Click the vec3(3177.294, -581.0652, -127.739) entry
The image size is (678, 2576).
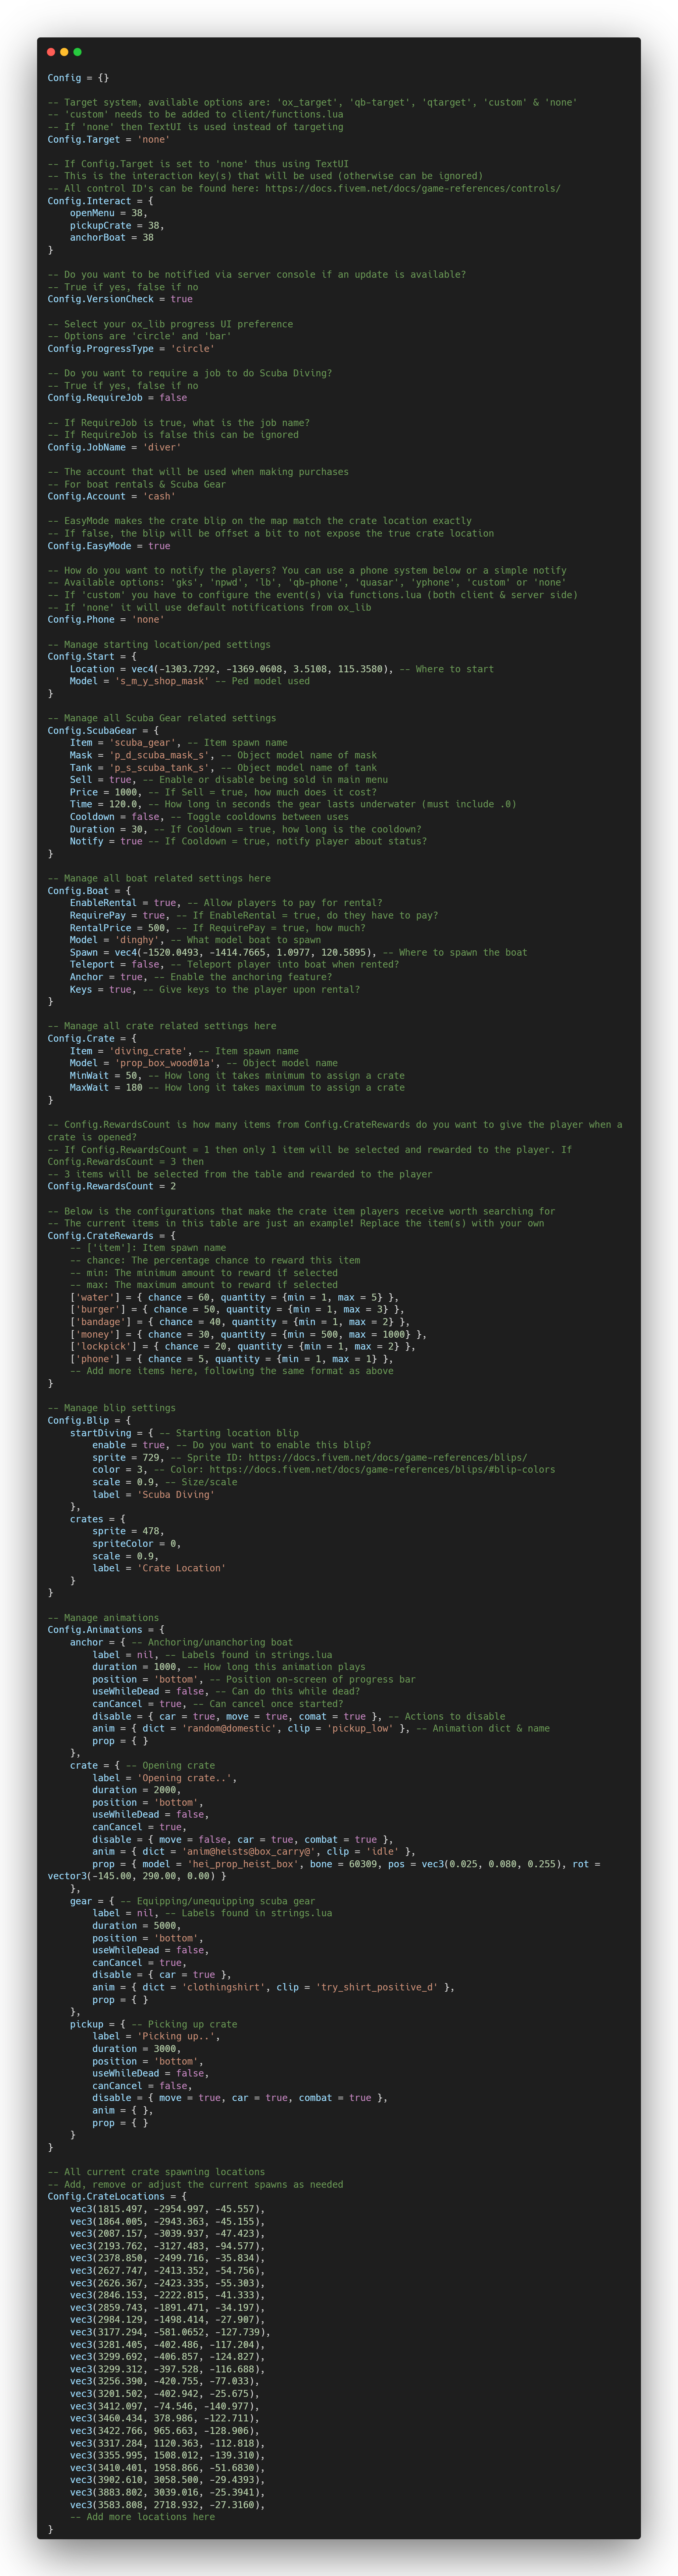[x=170, y=2332]
